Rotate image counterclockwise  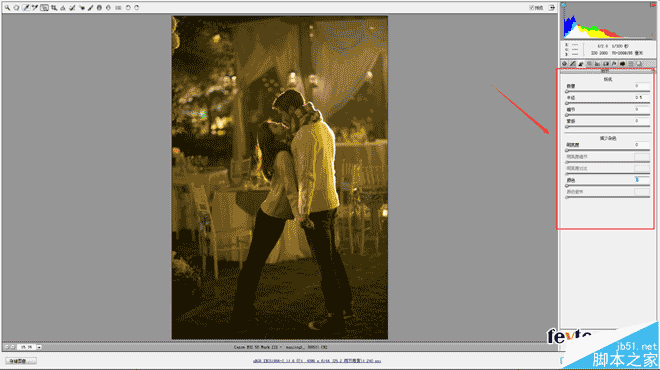click(x=128, y=8)
